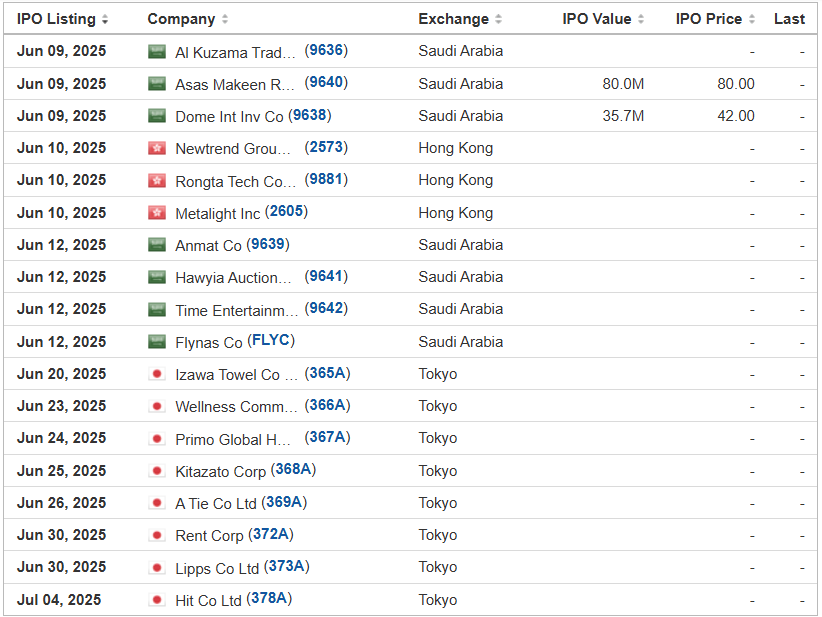Click Japan flag beside Lipps Co Ltd
This screenshot has height=617, width=822.
pyautogui.click(x=157, y=567)
